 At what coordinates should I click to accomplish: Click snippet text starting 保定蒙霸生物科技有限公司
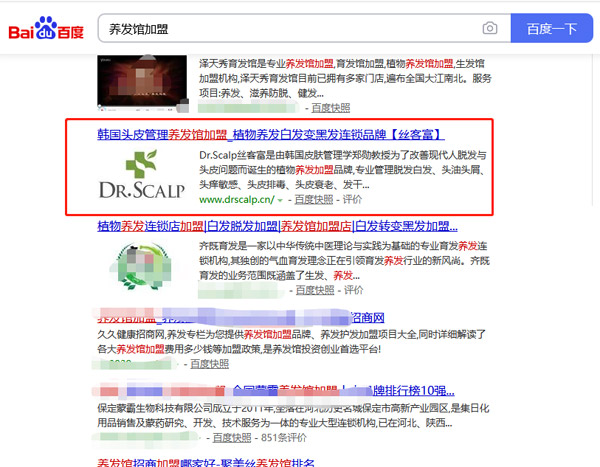293,415
